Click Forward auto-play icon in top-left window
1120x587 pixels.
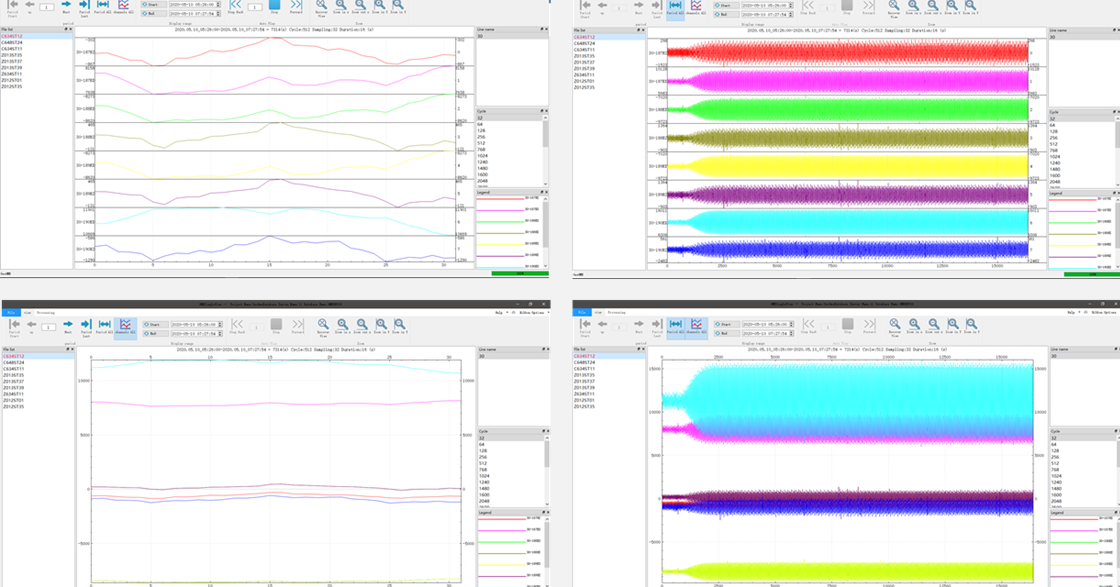[x=296, y=5]
